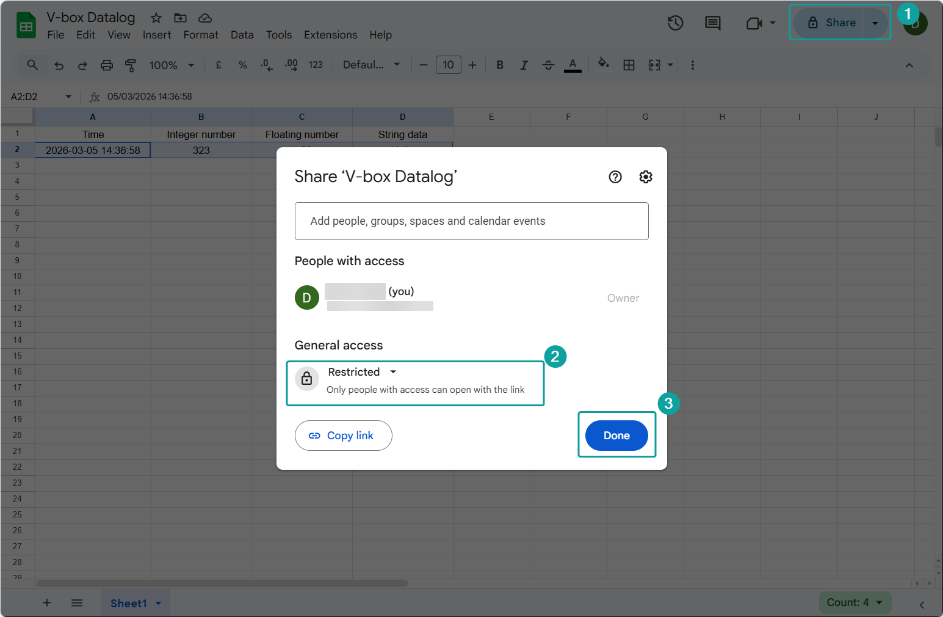Star the V-box Datalog document
The height and width of the screenshot is (617, 943).
point(156,18)
